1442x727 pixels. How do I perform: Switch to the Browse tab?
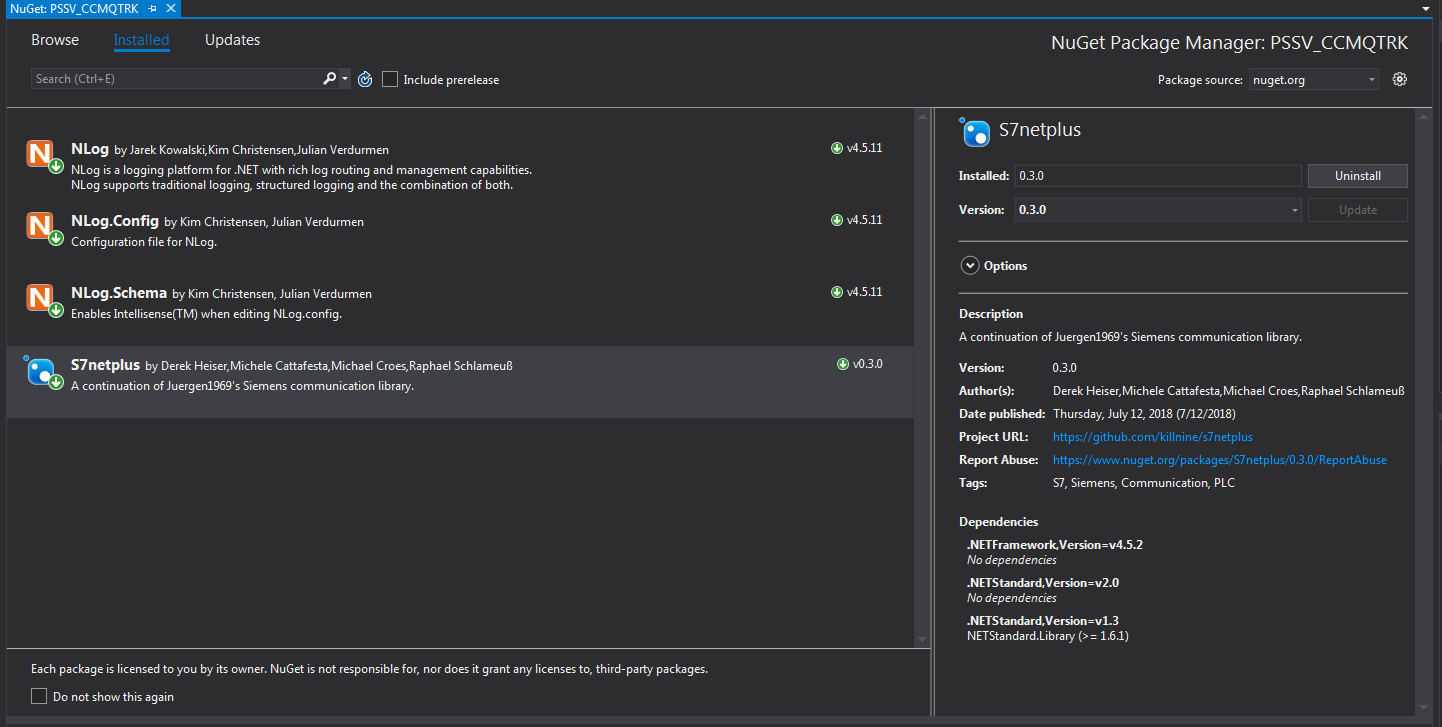(55, 40)
